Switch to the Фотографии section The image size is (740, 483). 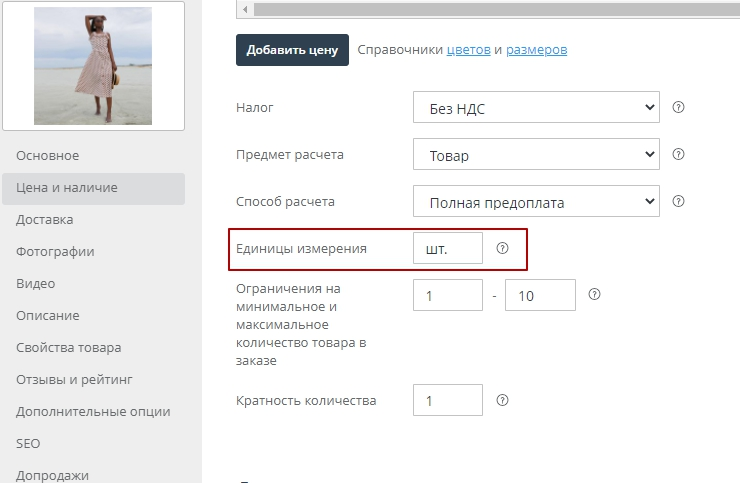click(x=55, y=252)
